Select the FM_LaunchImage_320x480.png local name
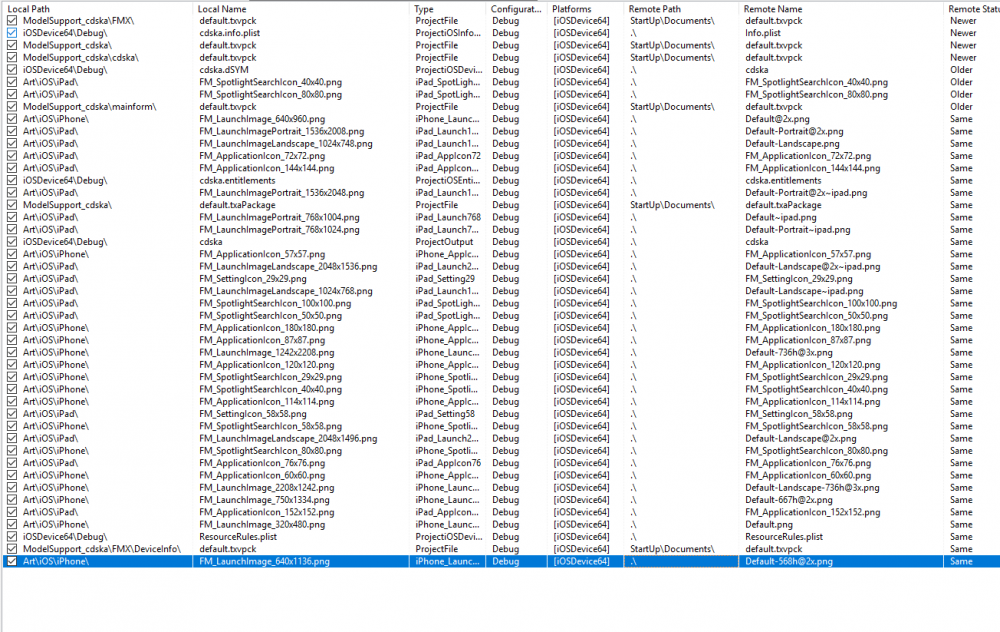 point(261,525)
